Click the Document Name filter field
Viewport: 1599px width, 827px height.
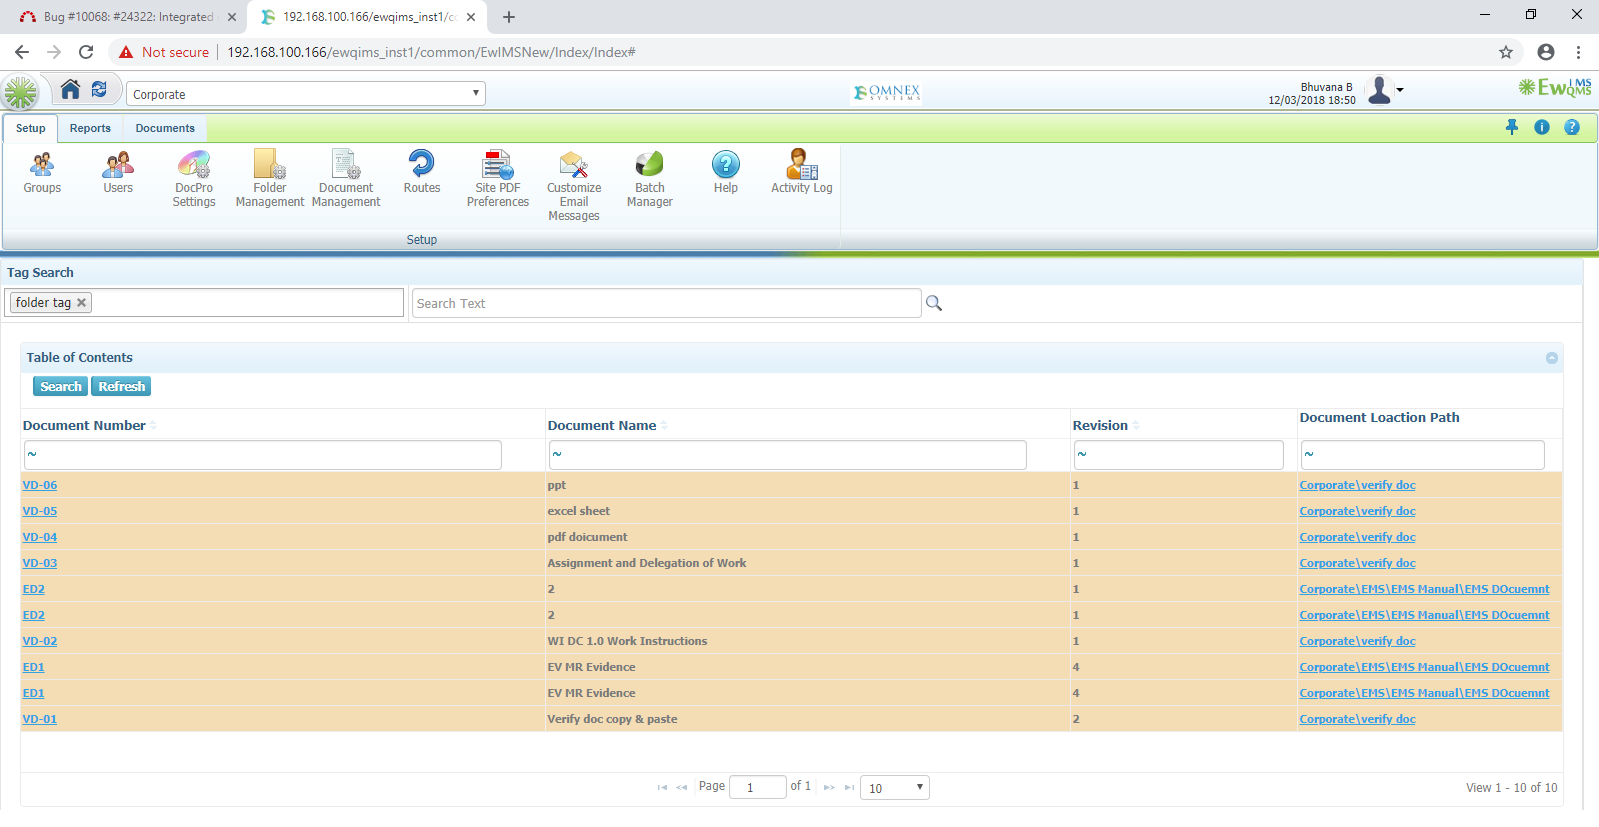[x=787, y=455]
